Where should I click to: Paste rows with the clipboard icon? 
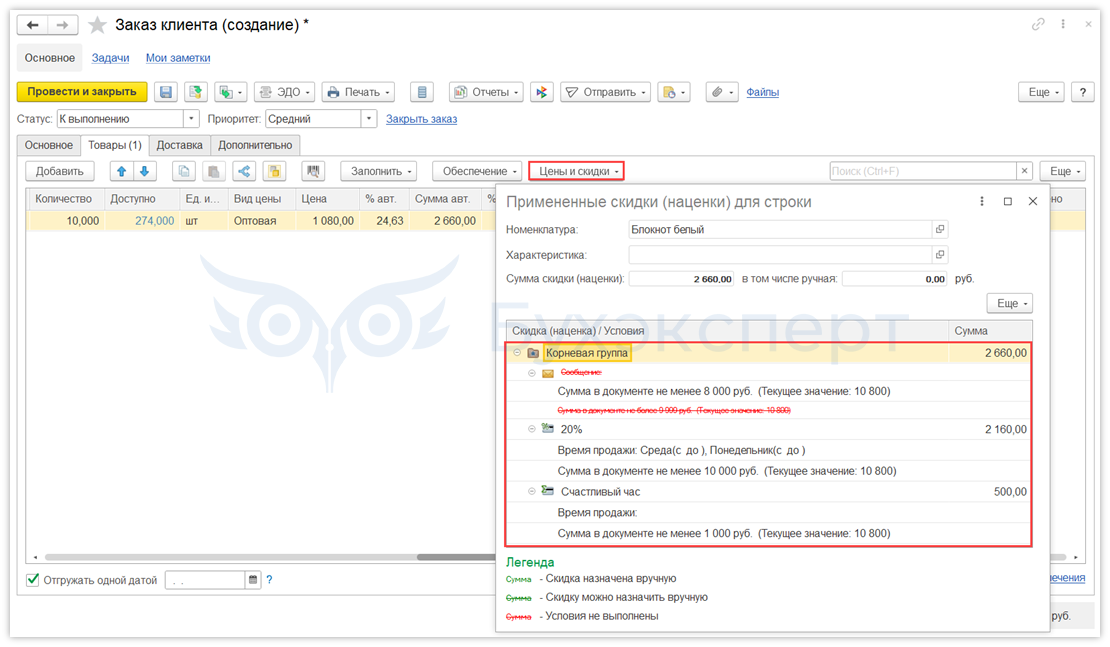pyautogui.click(x=214, y=171)
